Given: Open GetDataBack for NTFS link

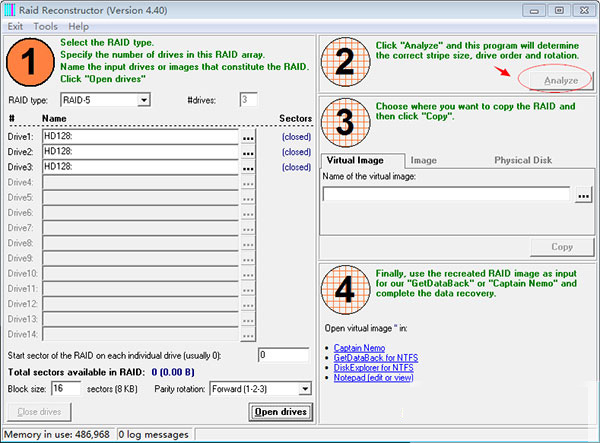Looking at the screenshot, I should pyautogui.click(x=377, y=358).
